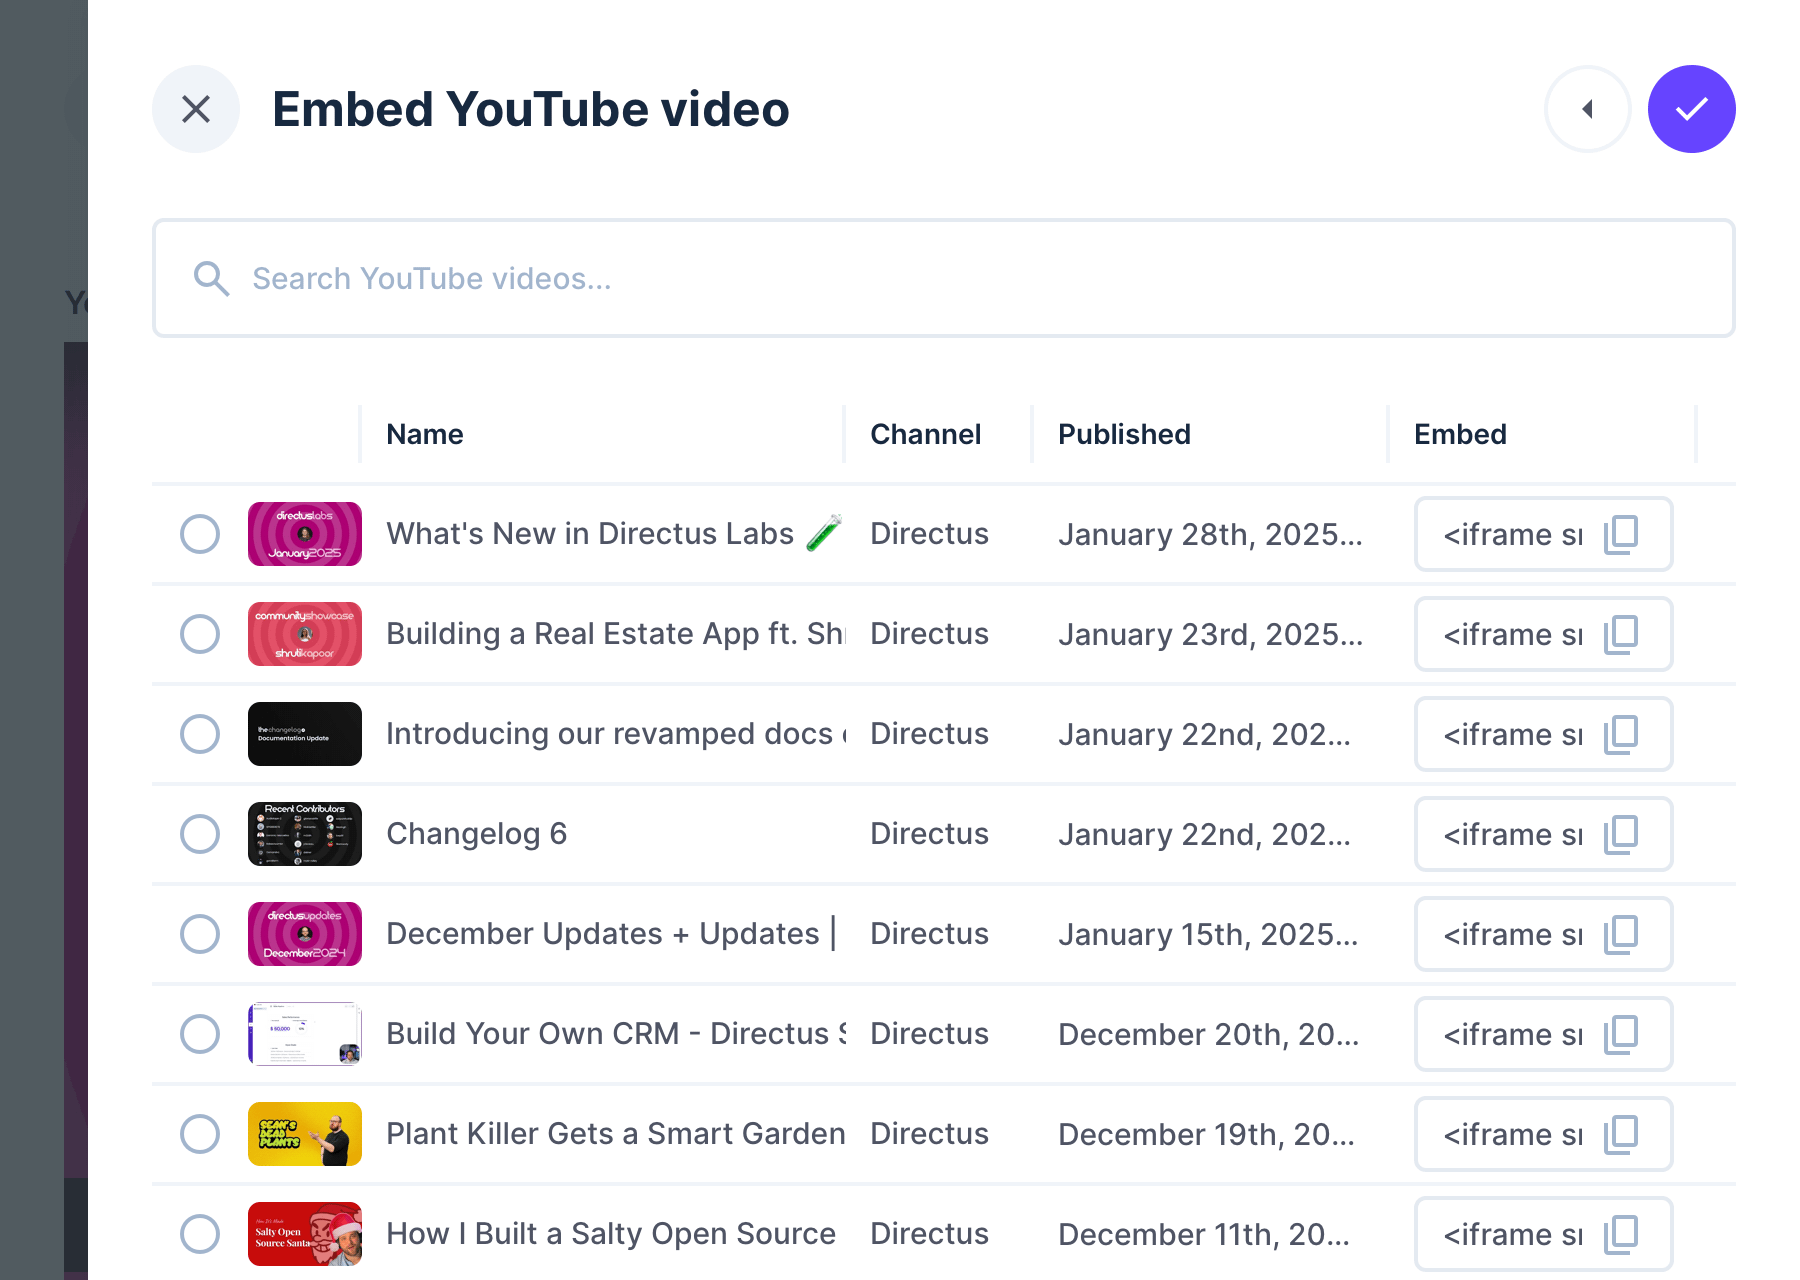Open the Salty Open Source Santa thumbnail

tap(305, 1234)
